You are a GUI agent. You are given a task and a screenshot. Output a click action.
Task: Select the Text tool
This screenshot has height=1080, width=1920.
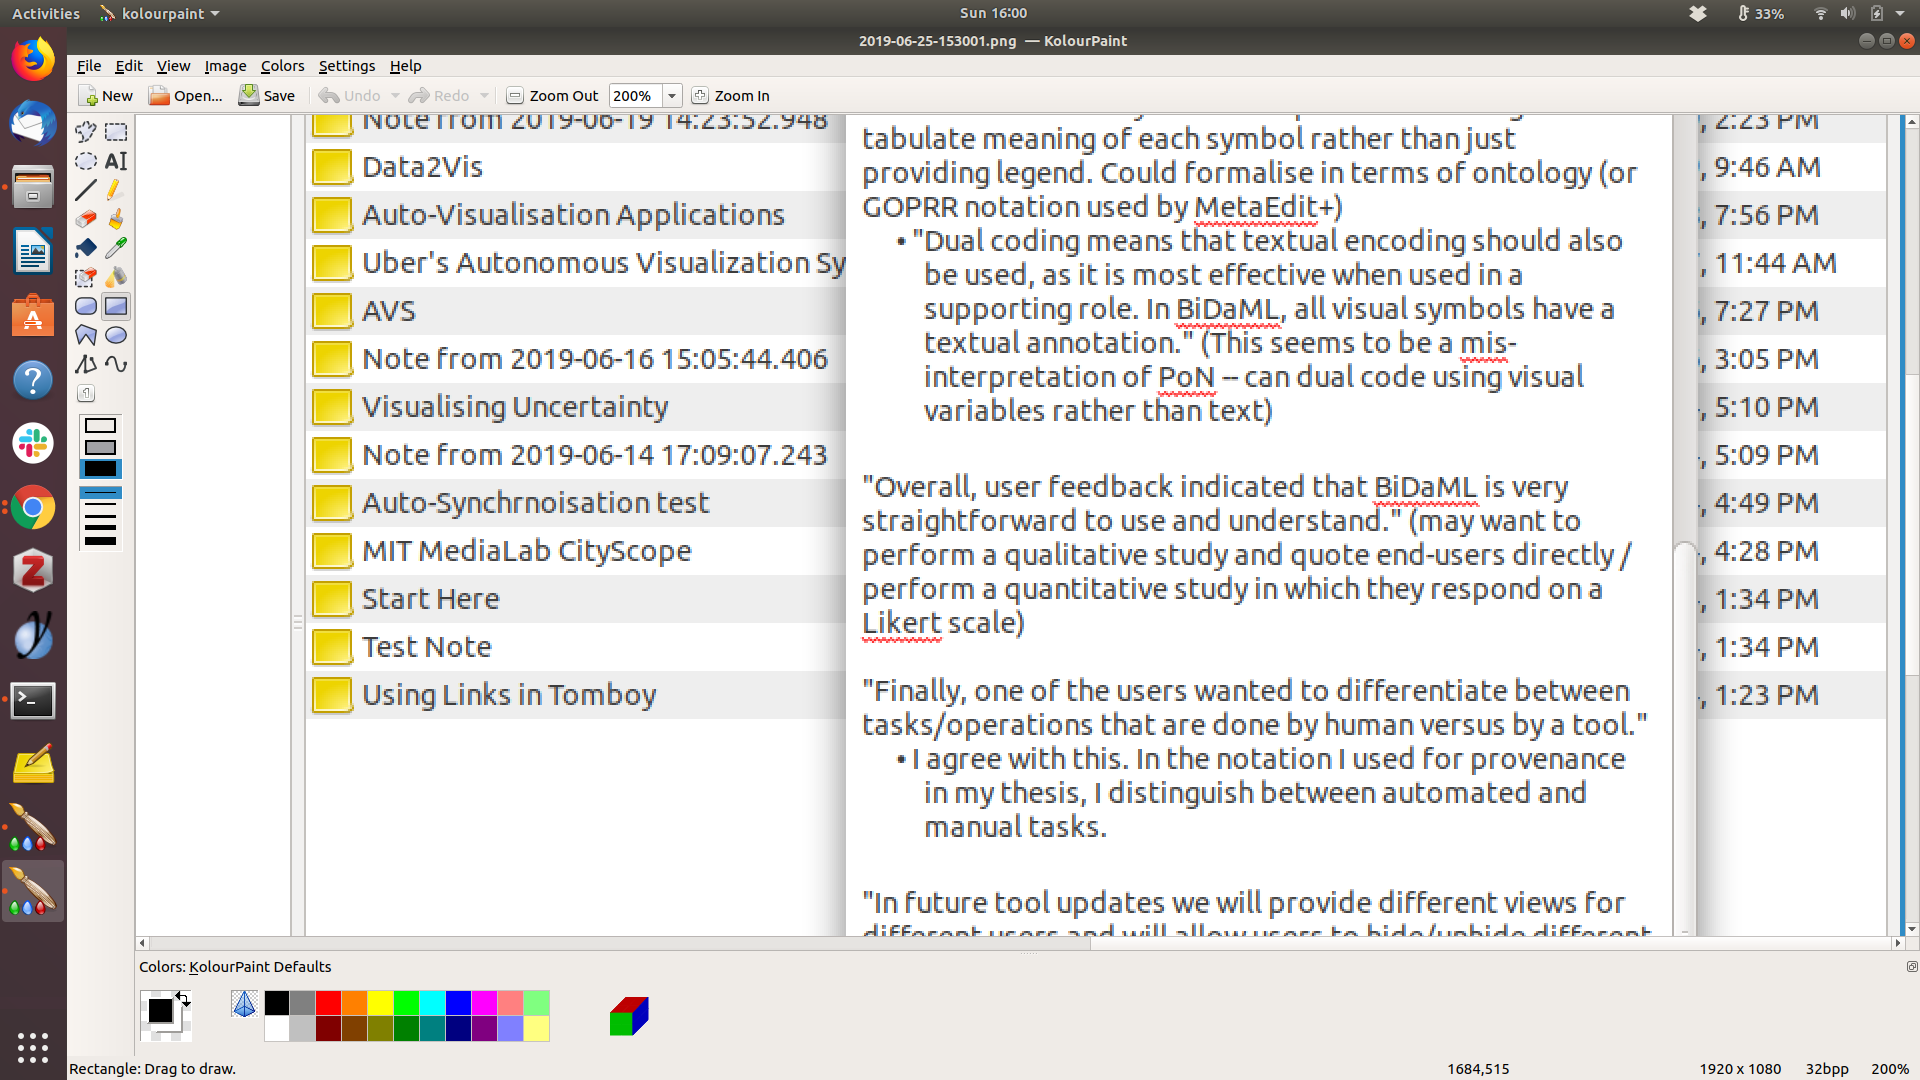116,161
